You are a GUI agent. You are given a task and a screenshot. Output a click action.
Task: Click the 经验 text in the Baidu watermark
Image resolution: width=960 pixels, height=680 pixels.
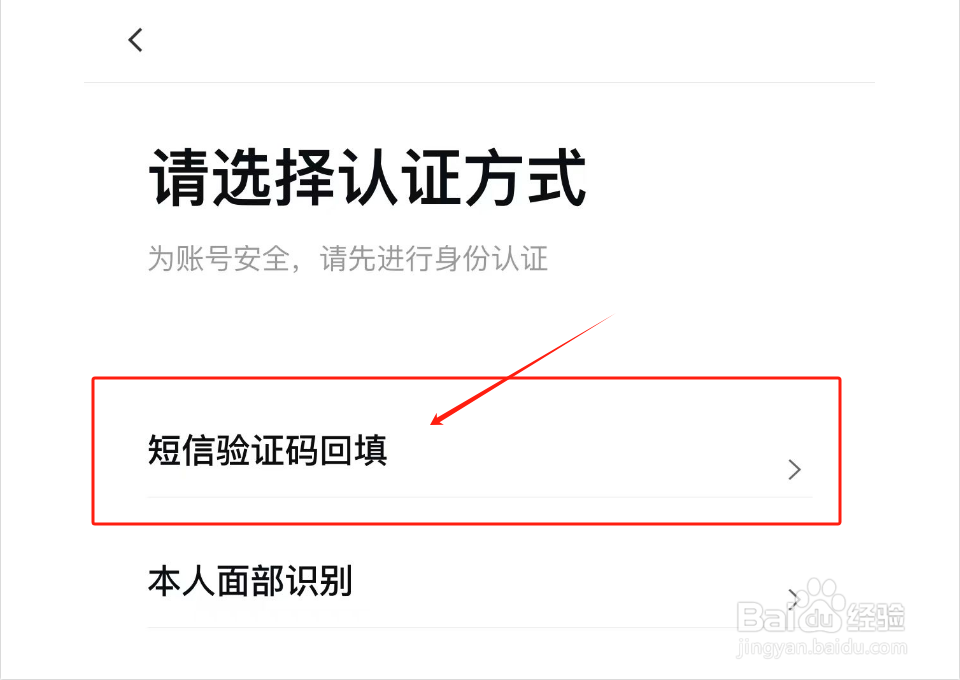(876, 617)
